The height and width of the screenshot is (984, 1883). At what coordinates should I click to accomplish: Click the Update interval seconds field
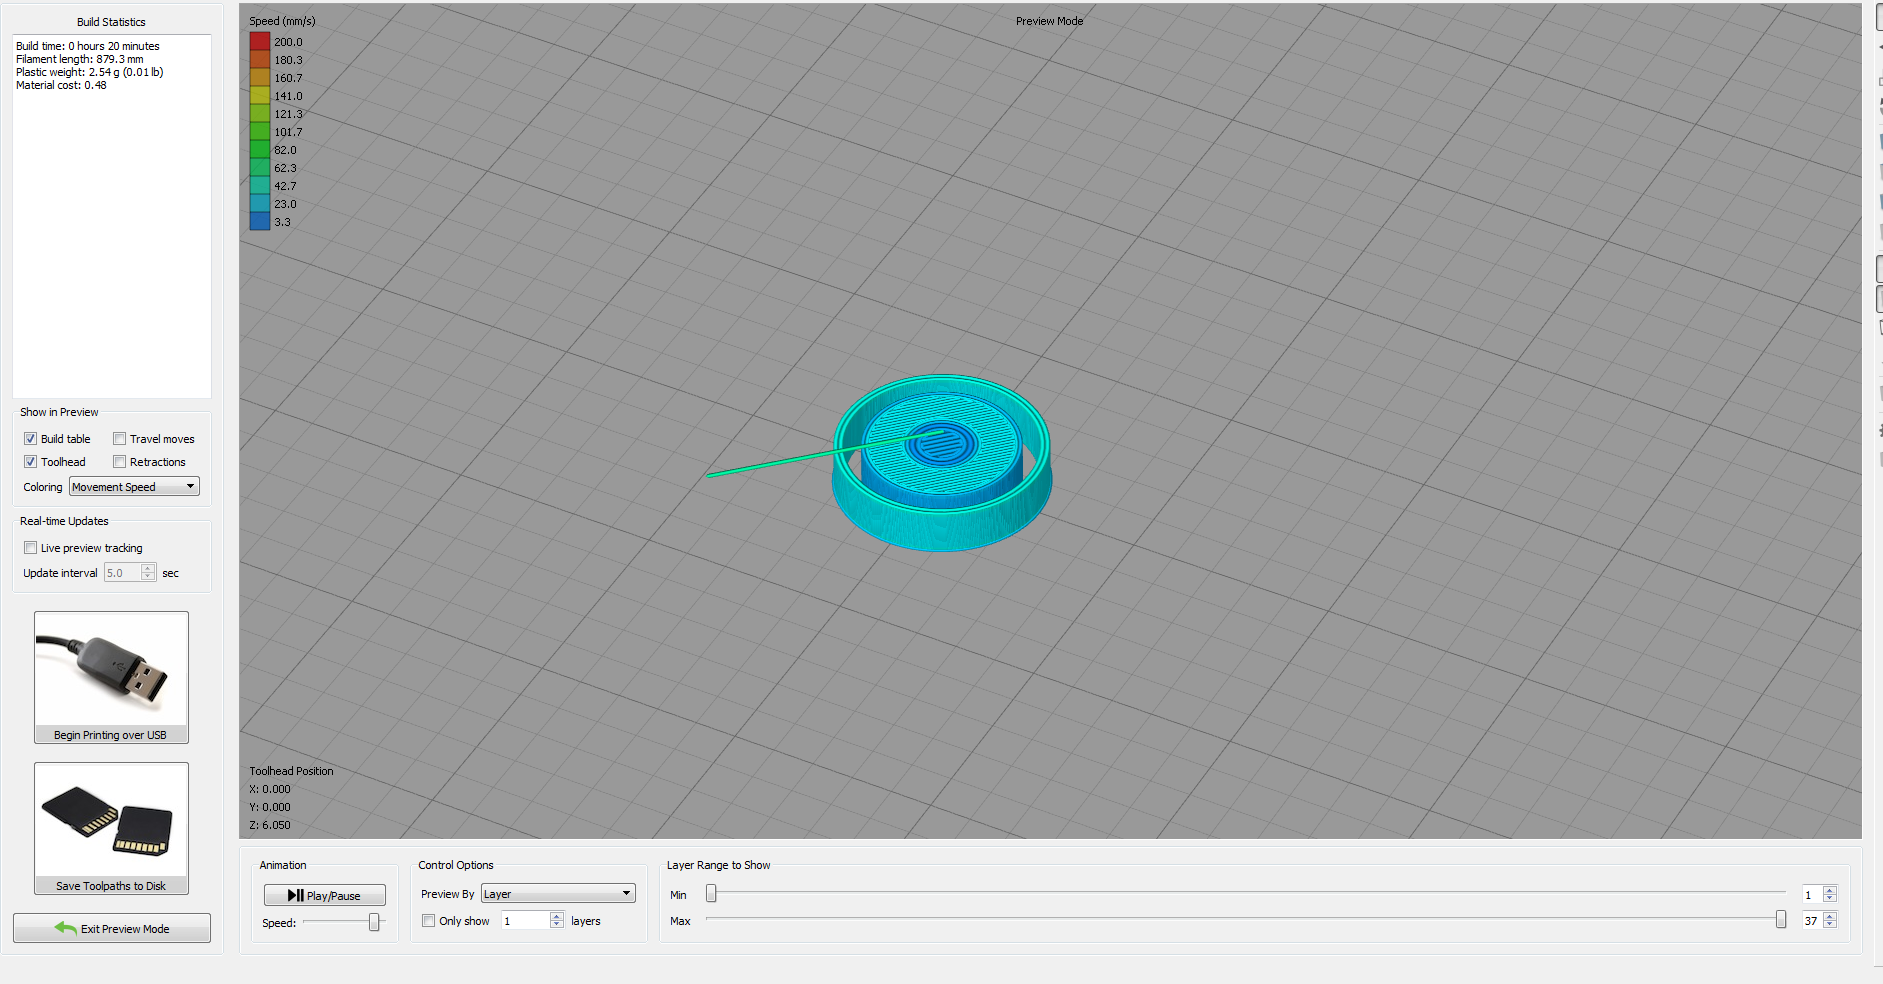(x=122, y=573)
